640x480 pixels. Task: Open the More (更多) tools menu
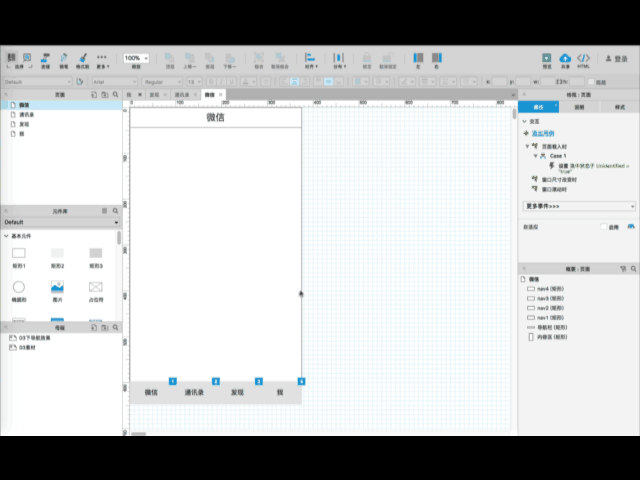coord(102,60)
